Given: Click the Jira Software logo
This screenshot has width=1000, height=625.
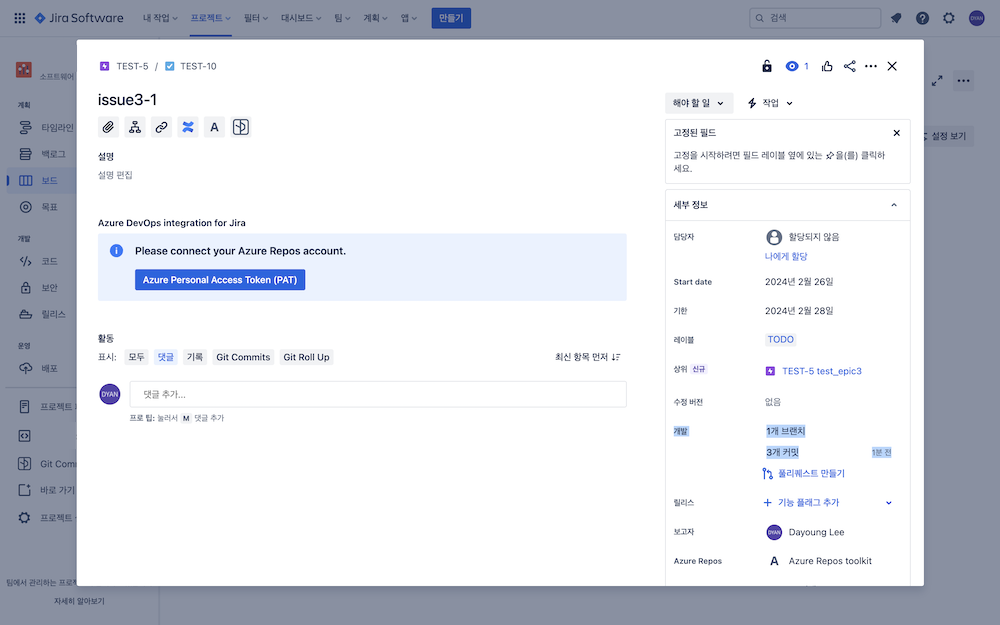Looking at the screenshot, I should (x=79, y=18).
